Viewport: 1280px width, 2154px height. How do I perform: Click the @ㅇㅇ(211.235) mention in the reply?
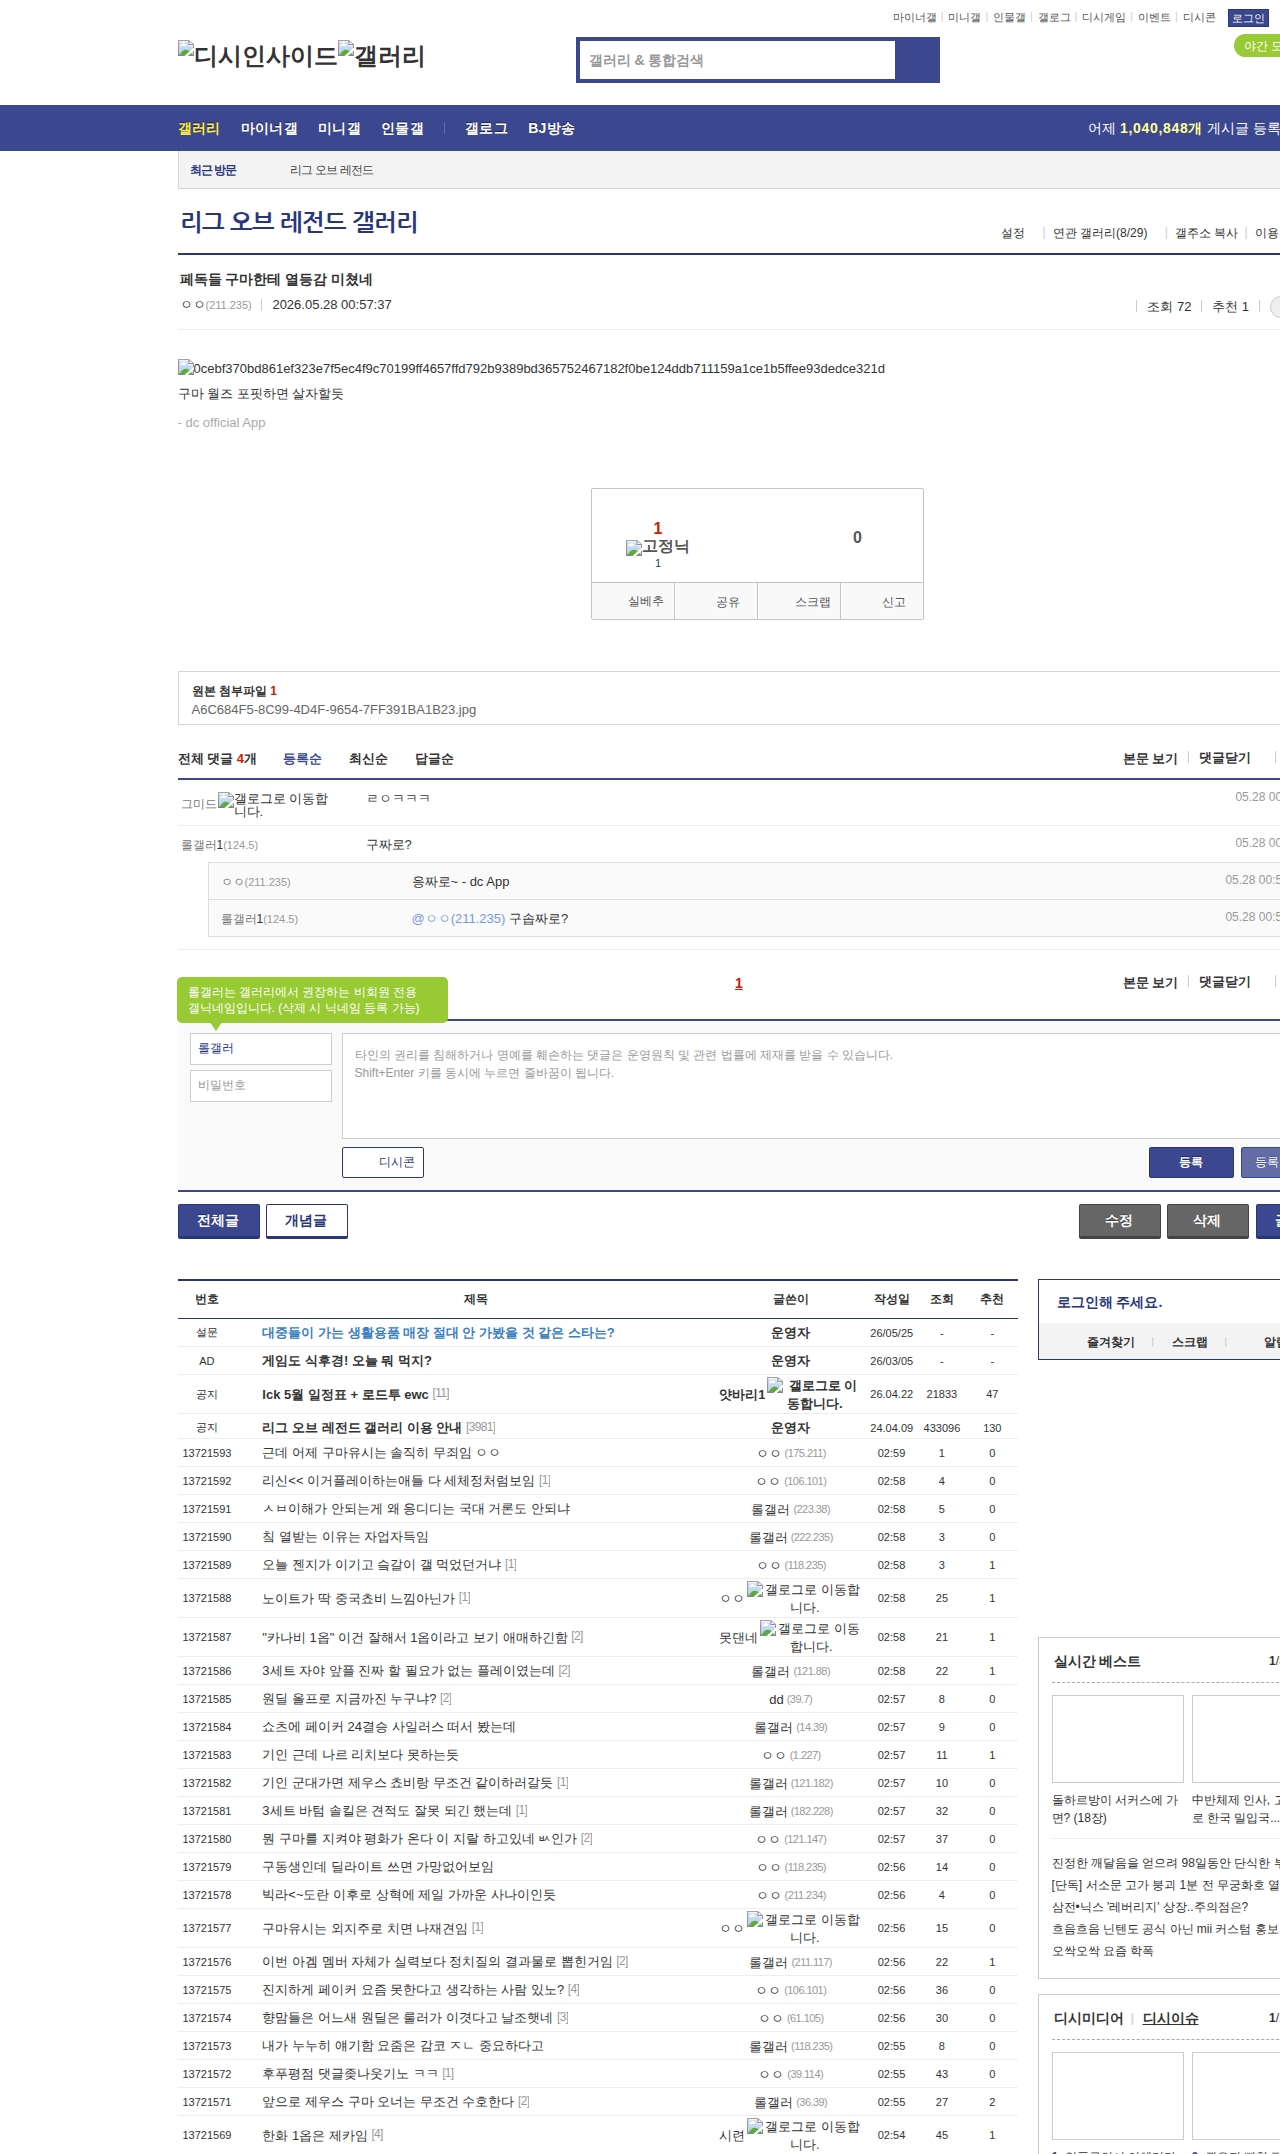point(458,919)
